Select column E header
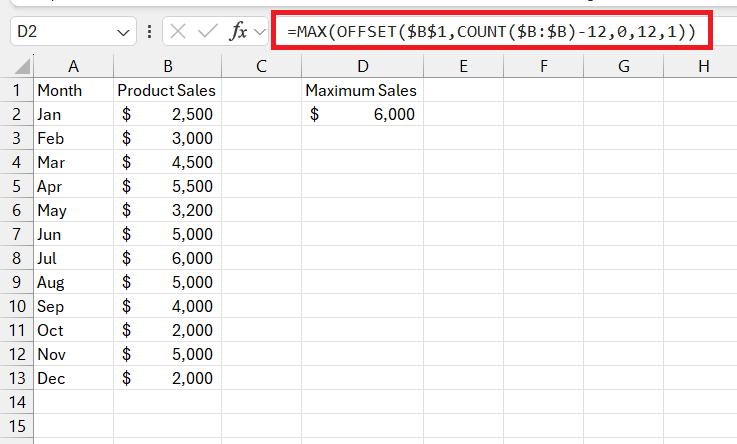The image size is (737, 444). tap(463, 66)
